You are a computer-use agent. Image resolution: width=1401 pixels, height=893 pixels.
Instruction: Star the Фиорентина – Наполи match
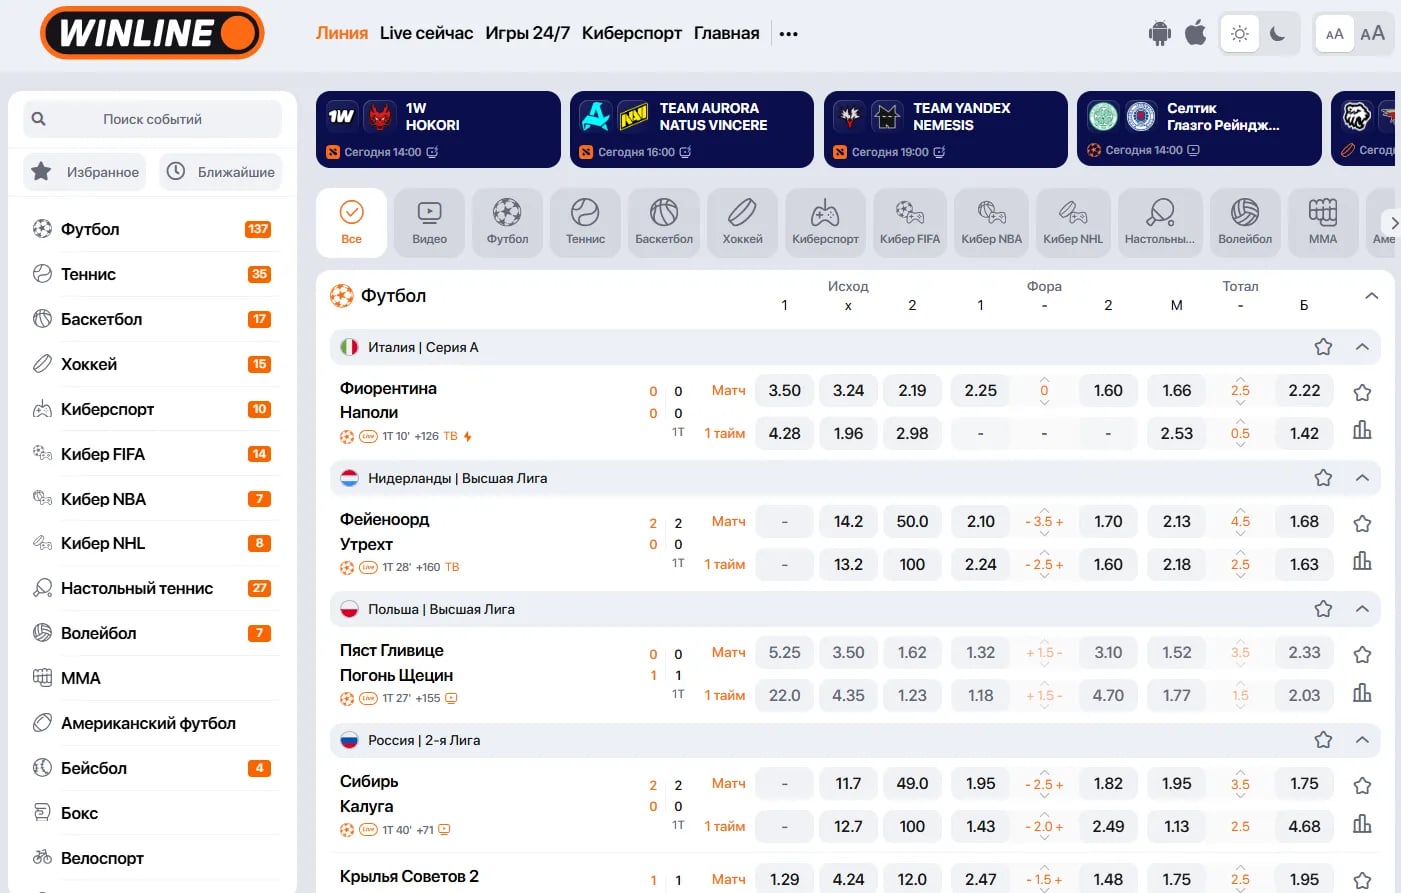click(x=1362, y=392)
